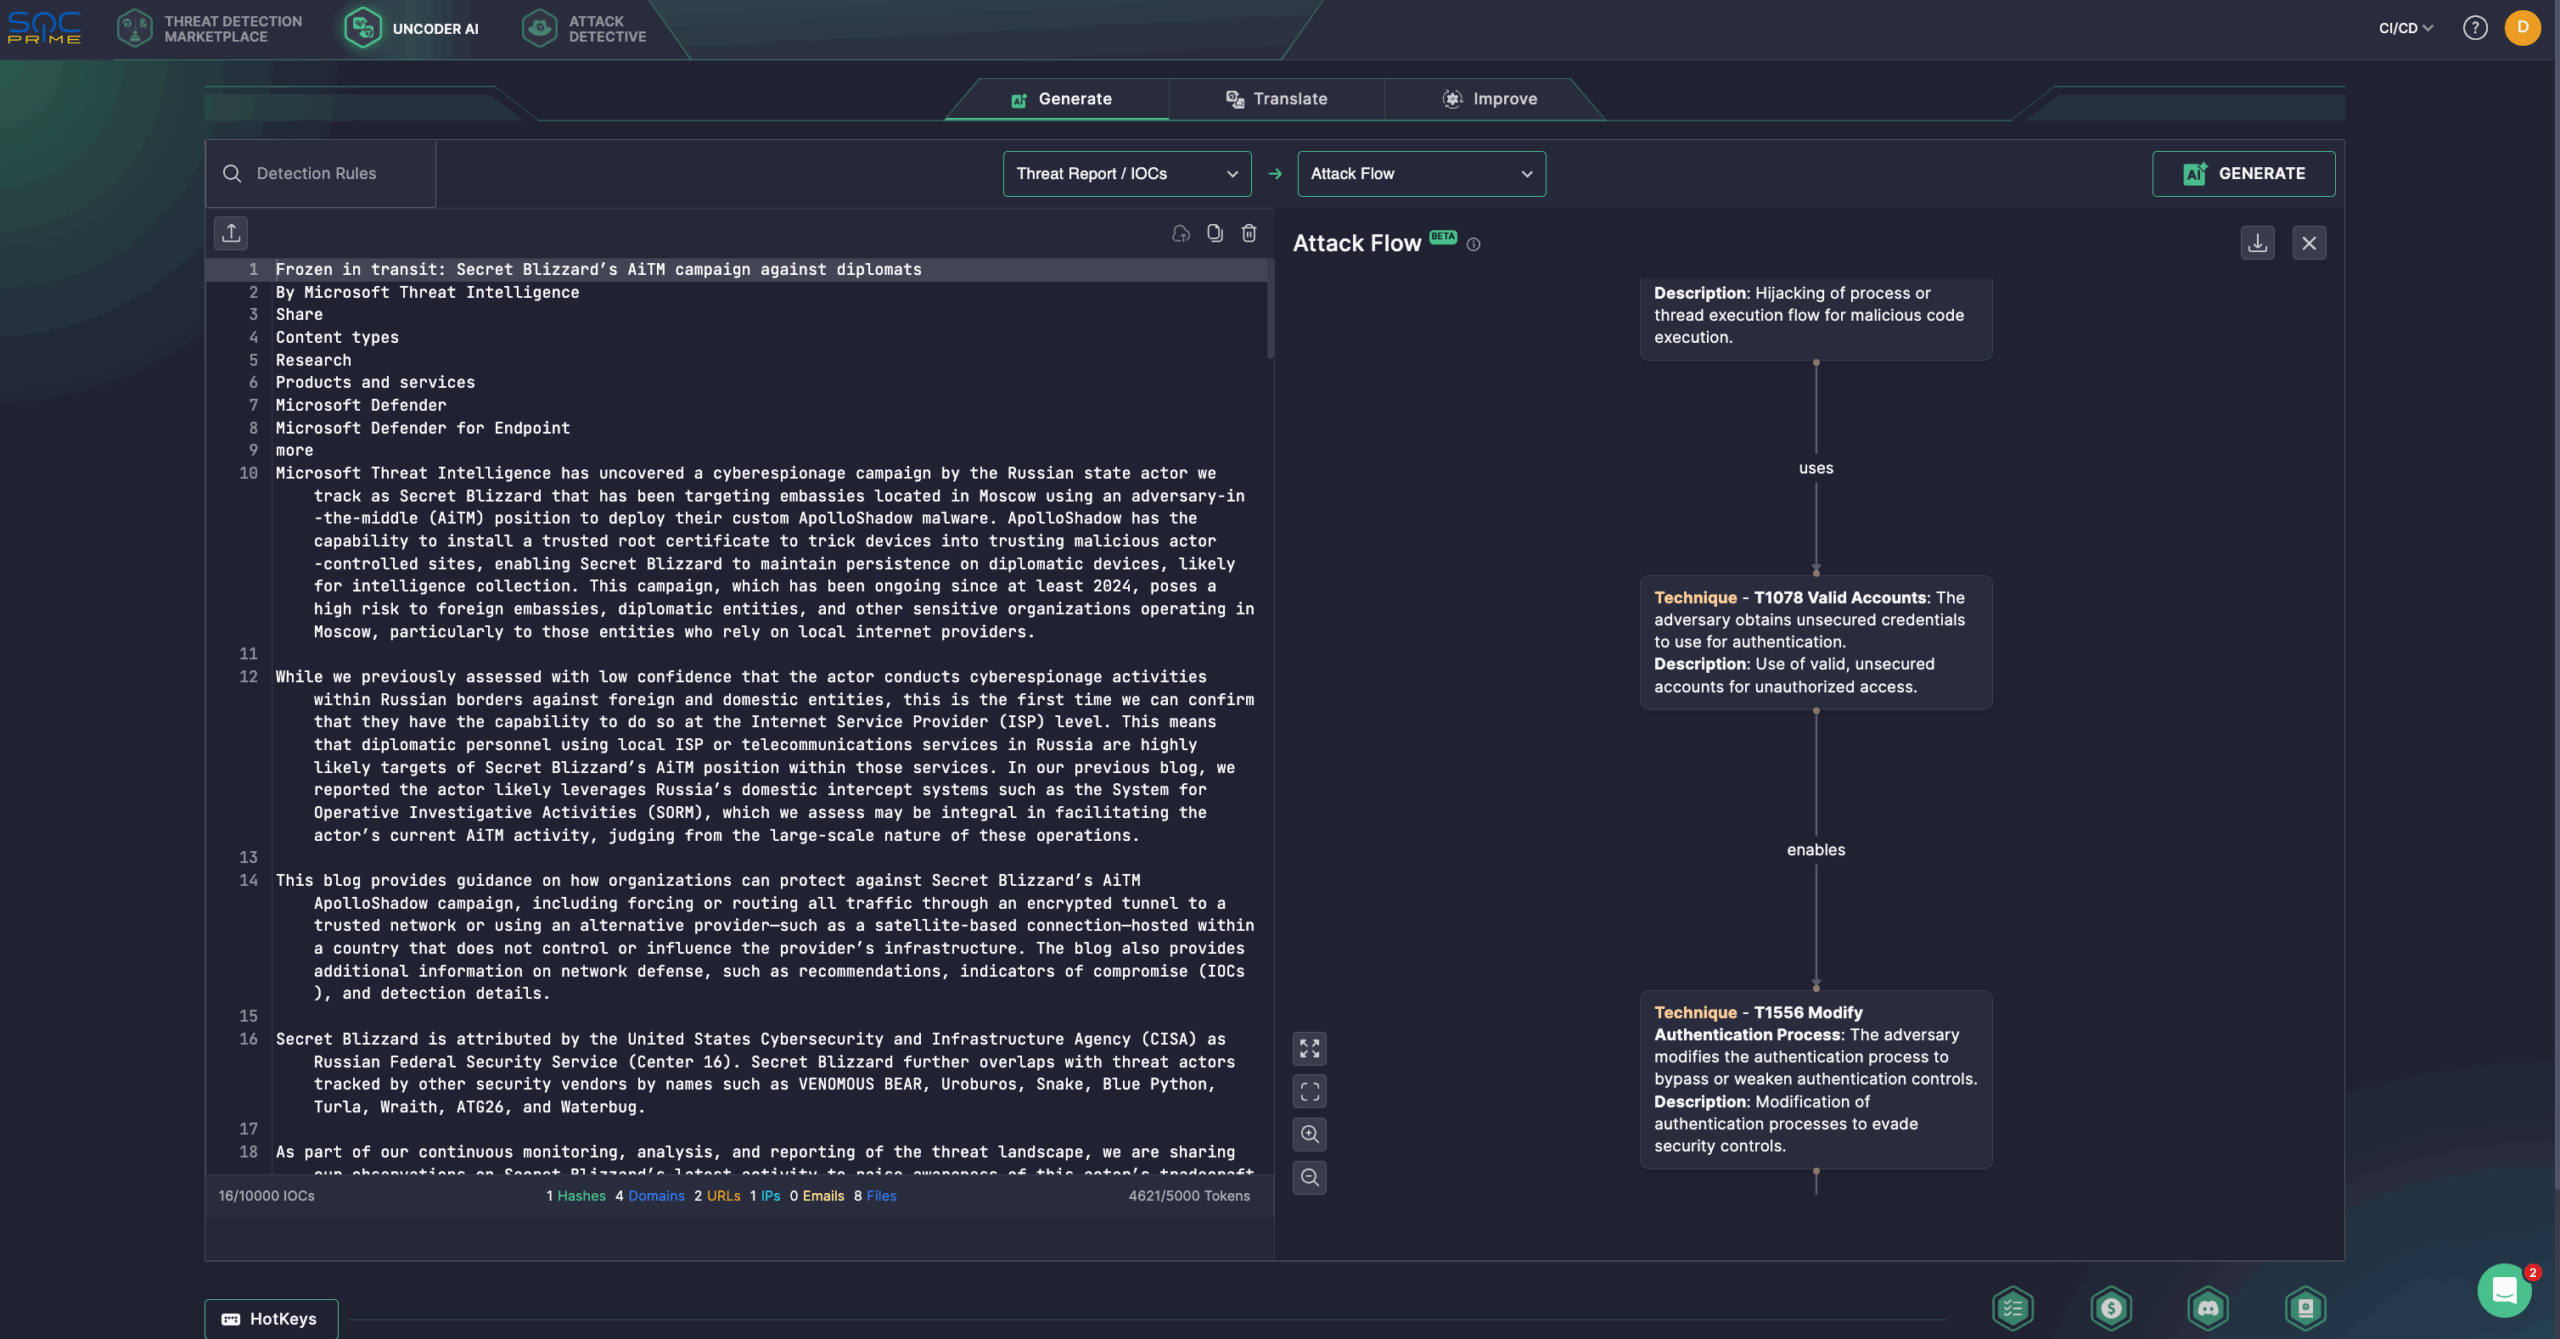Expand the CI/CD dropdown
This screenshot has height=1339, width=2560.
point(2405,28)
